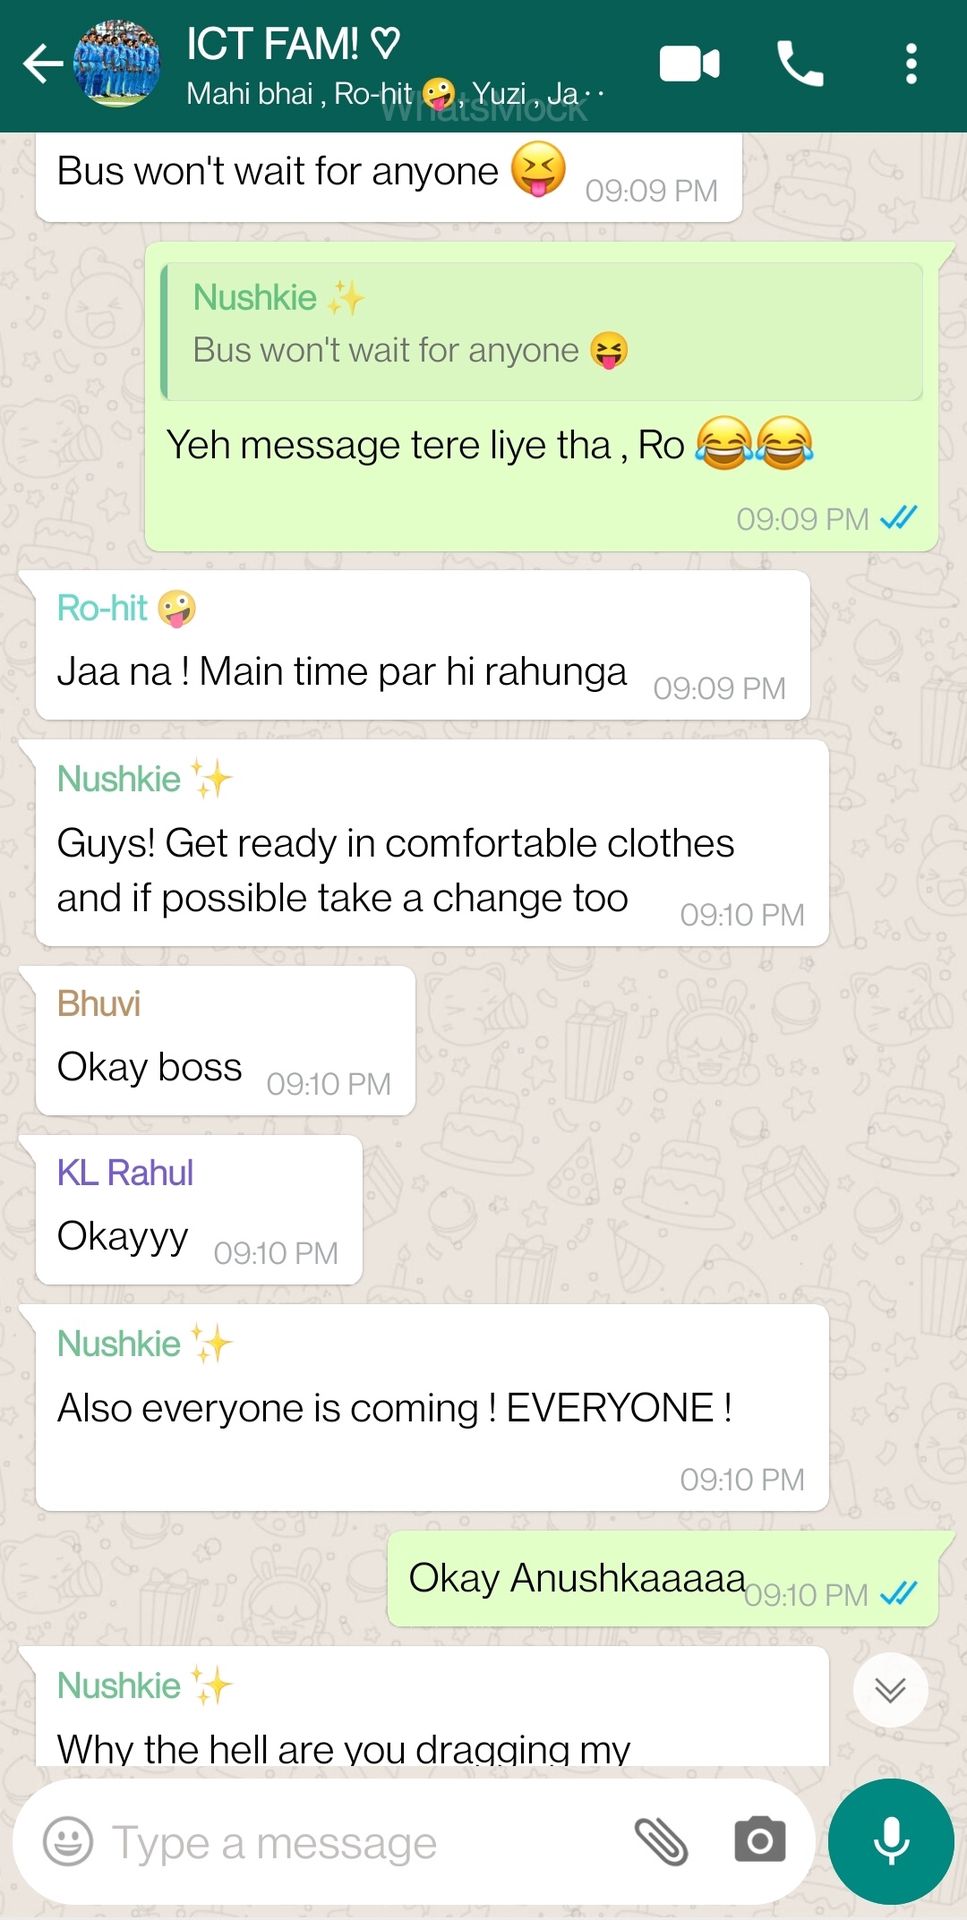
Task: Select the 'Also everyone is coming' message
Action: (432, 1407)
